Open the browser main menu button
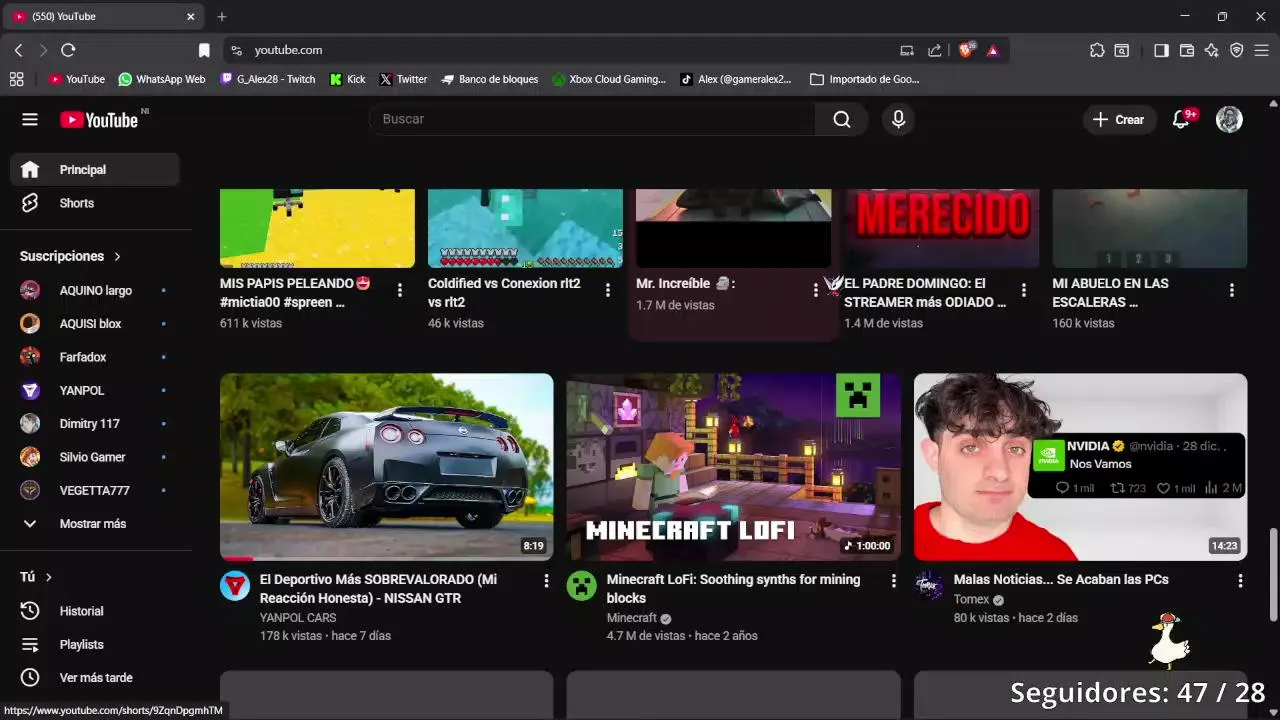1280x720 pixels. [x=1262, y=50]
